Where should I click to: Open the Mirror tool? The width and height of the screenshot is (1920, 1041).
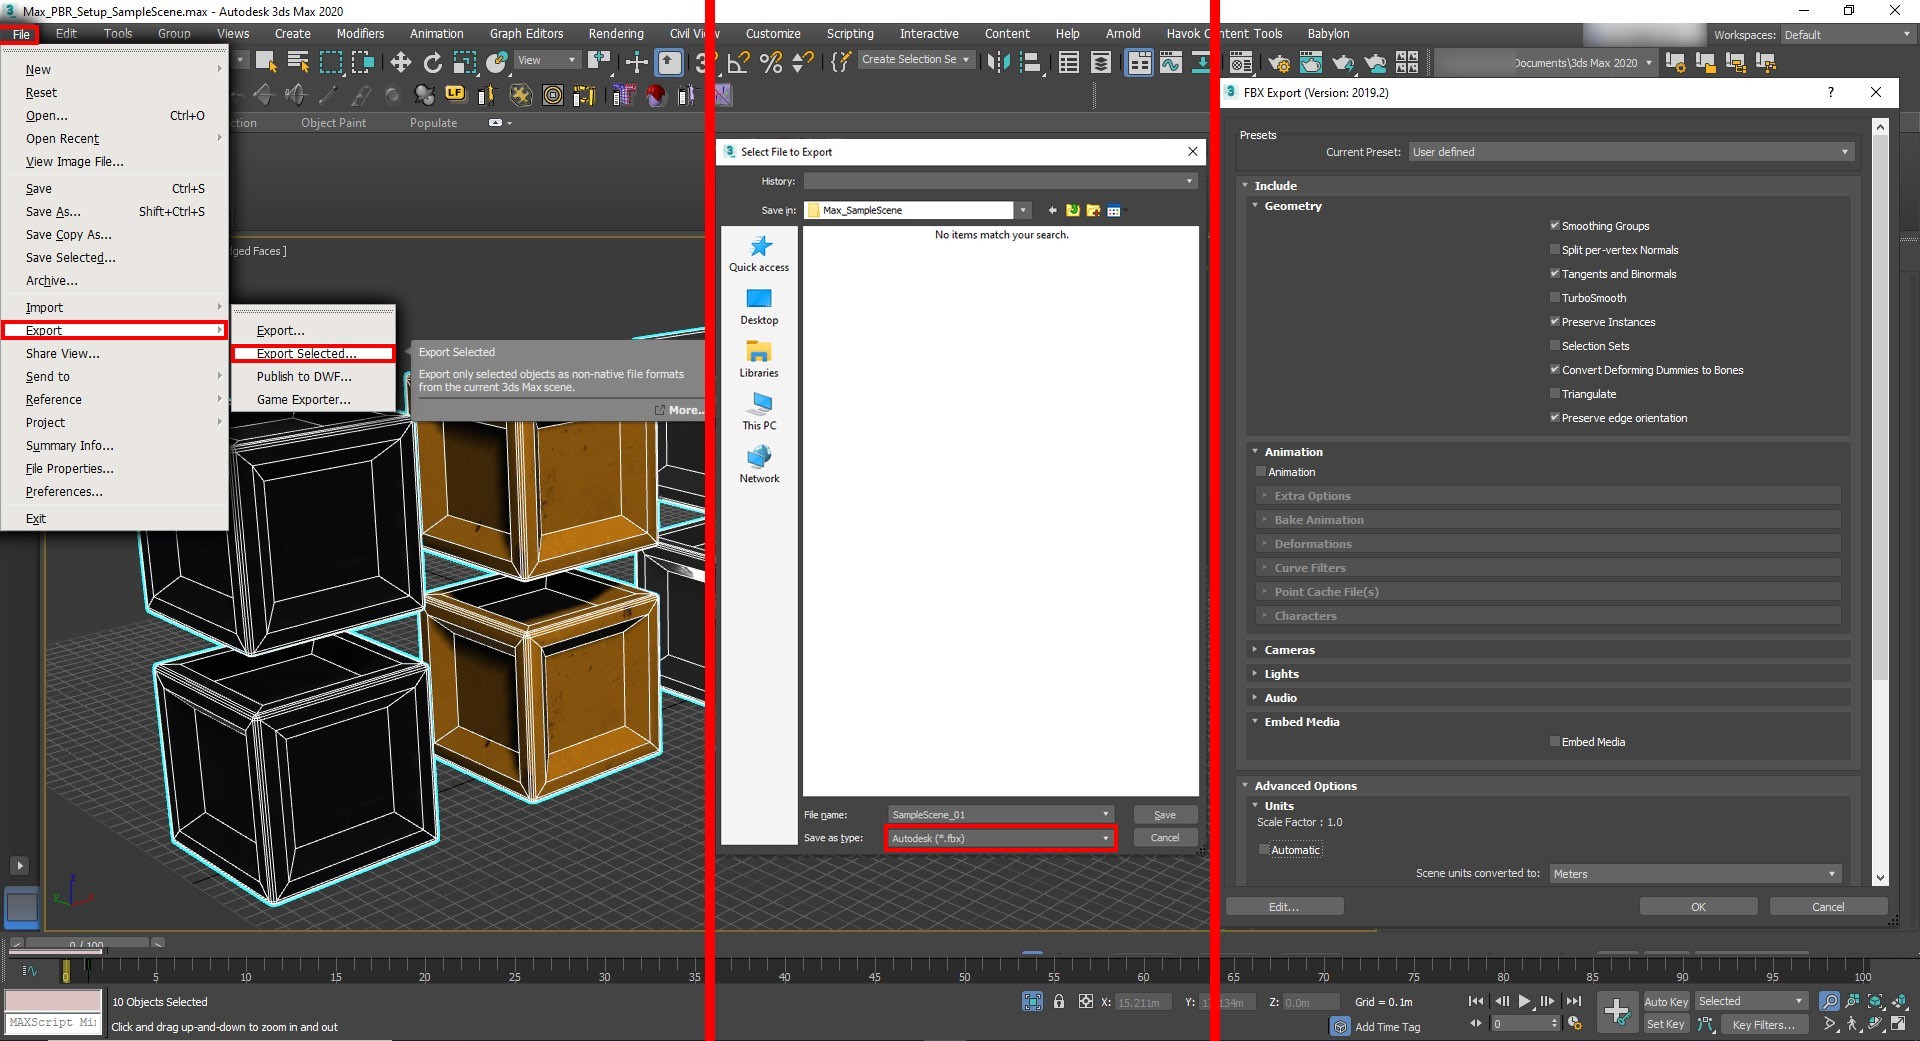997,62
